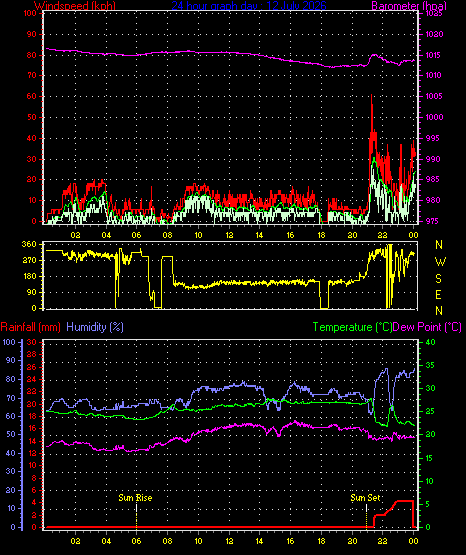Click the '80' value on the red windspeed axis
Viewport: 466px width, 555px height.
pos(32,55)
